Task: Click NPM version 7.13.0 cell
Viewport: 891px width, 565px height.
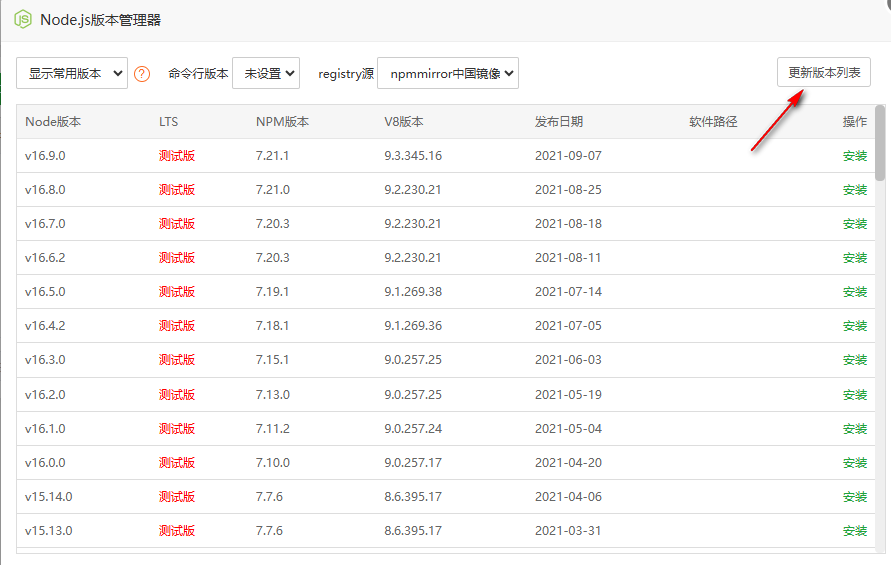Action: (272, 395)
